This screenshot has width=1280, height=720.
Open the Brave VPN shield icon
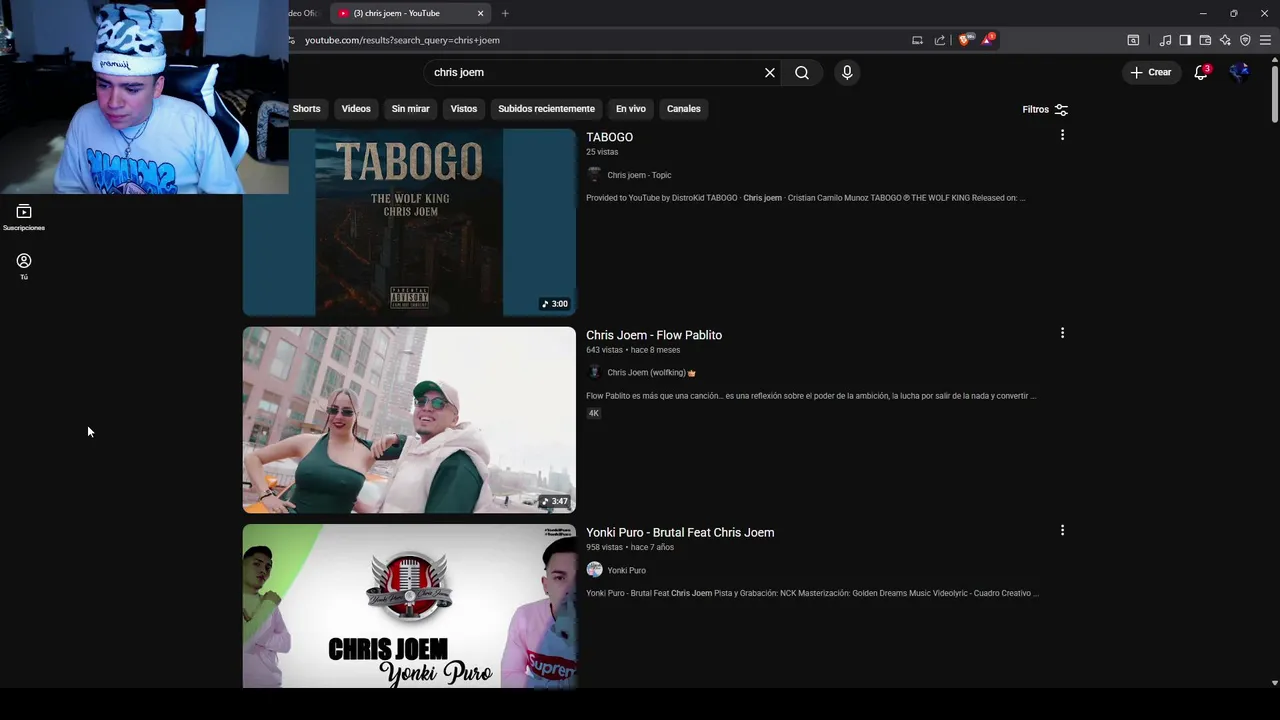[x=1245, y=40]
